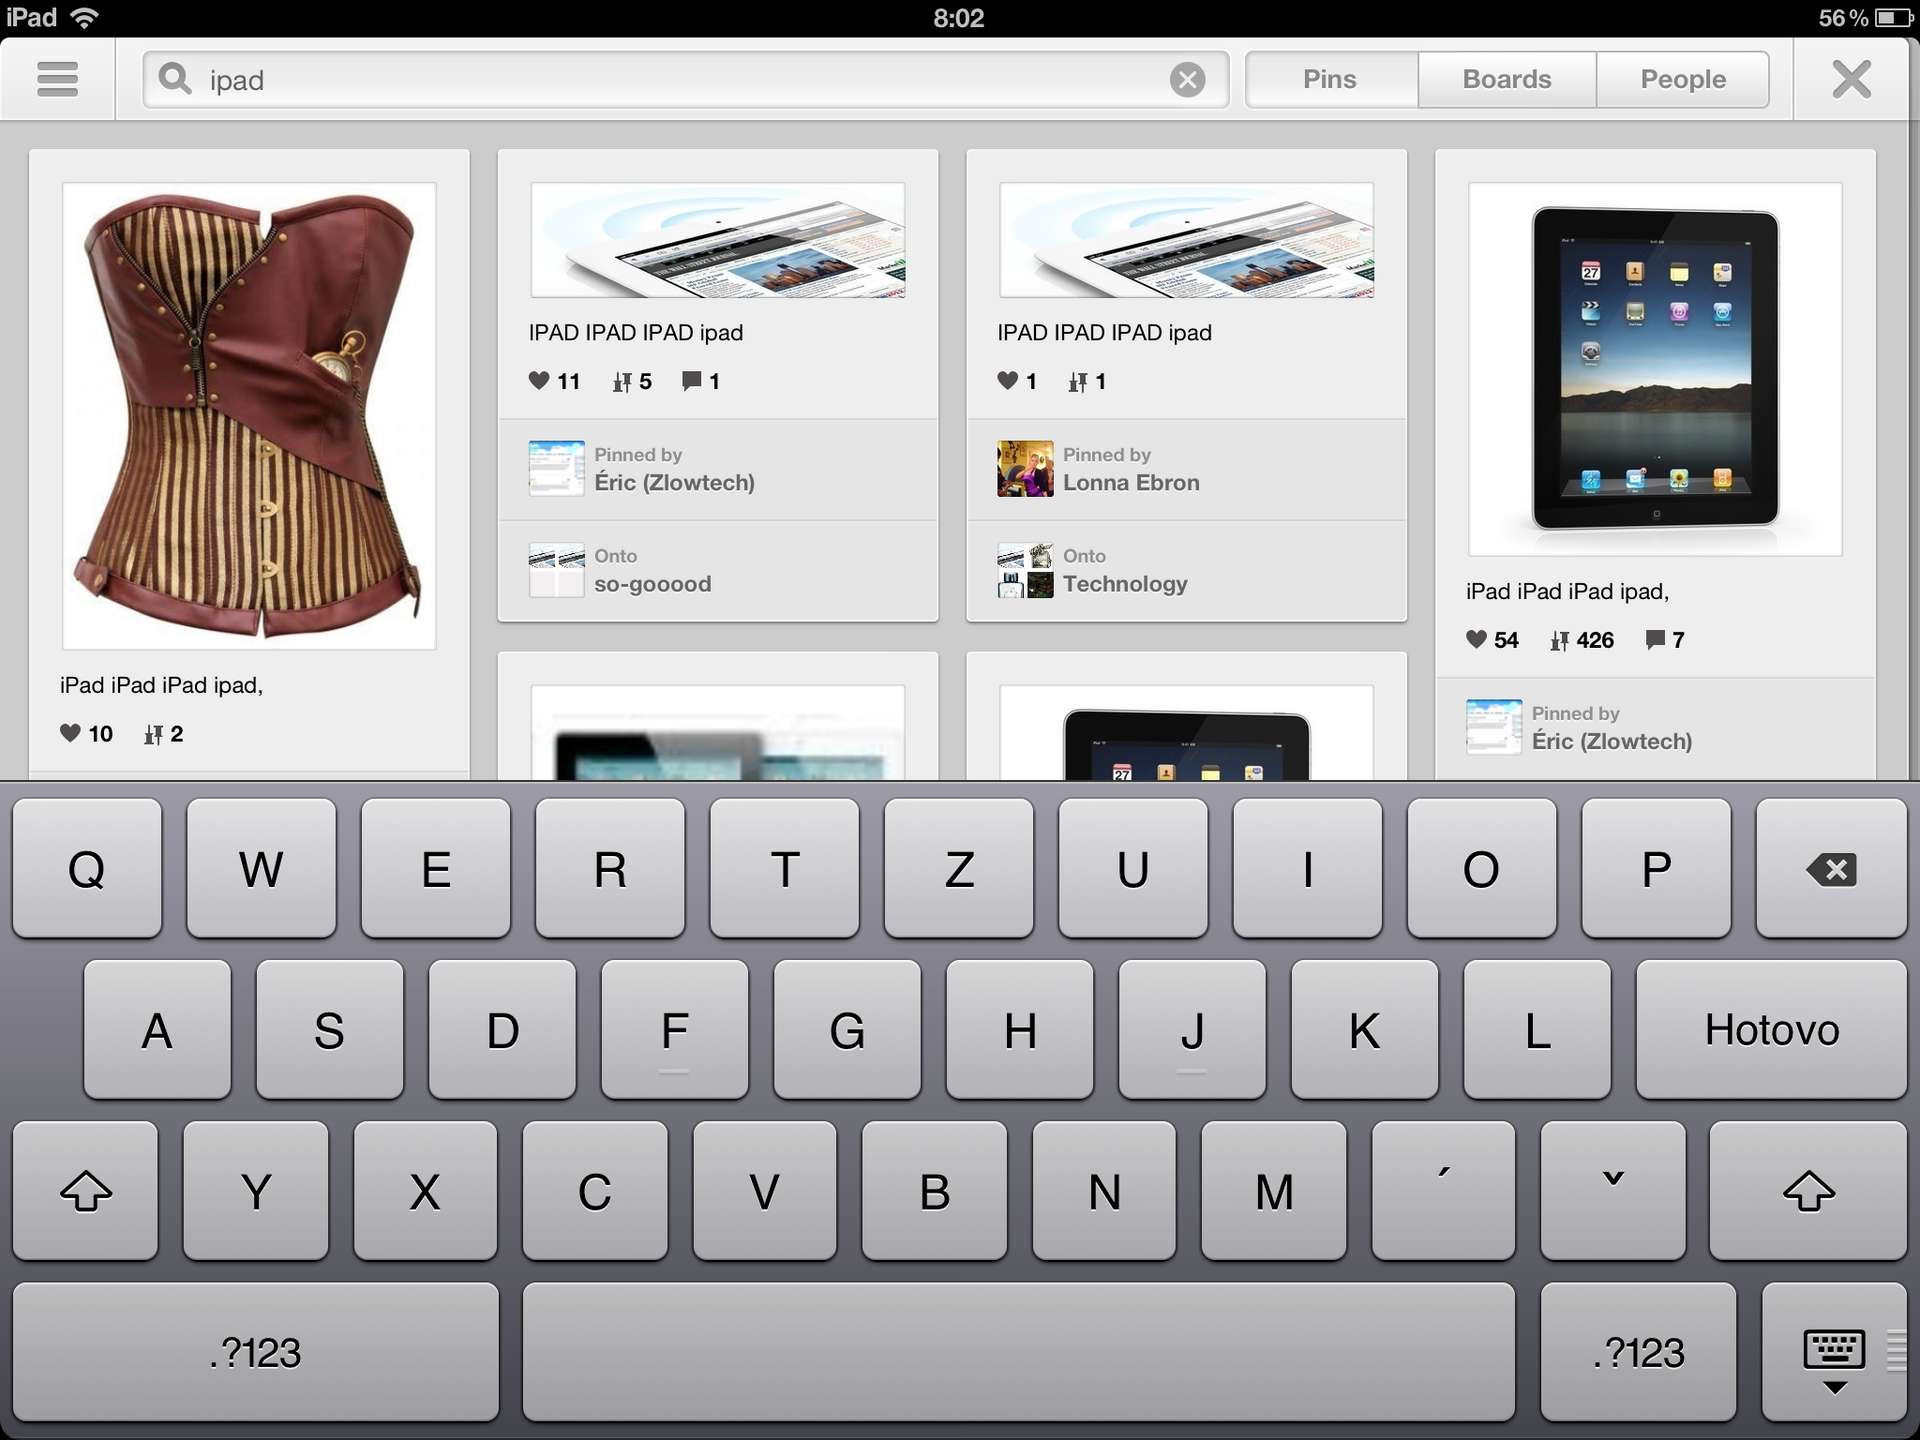
Task: Select the Technology board link
Action: [1126, 582]
